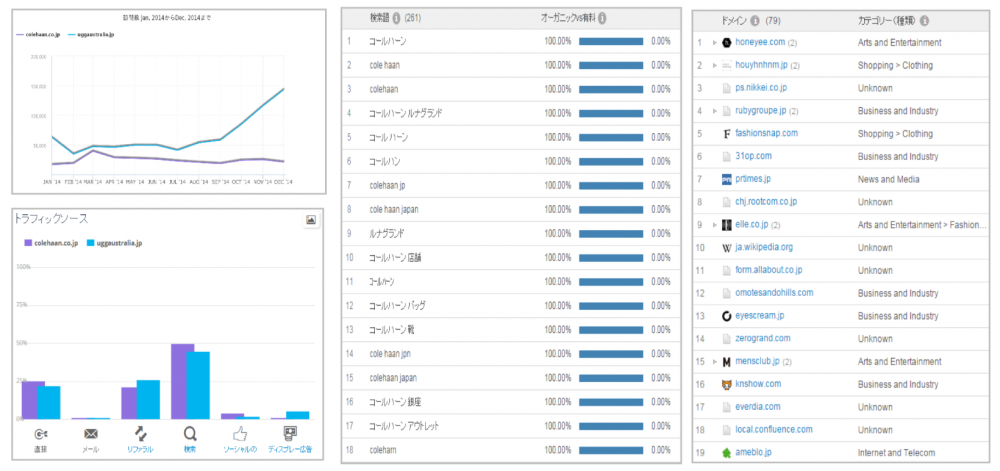The width and height of the screenshot is (1000, 471).
Task: Click the display ads monitor icon
Action: click(x=290, y=434)
